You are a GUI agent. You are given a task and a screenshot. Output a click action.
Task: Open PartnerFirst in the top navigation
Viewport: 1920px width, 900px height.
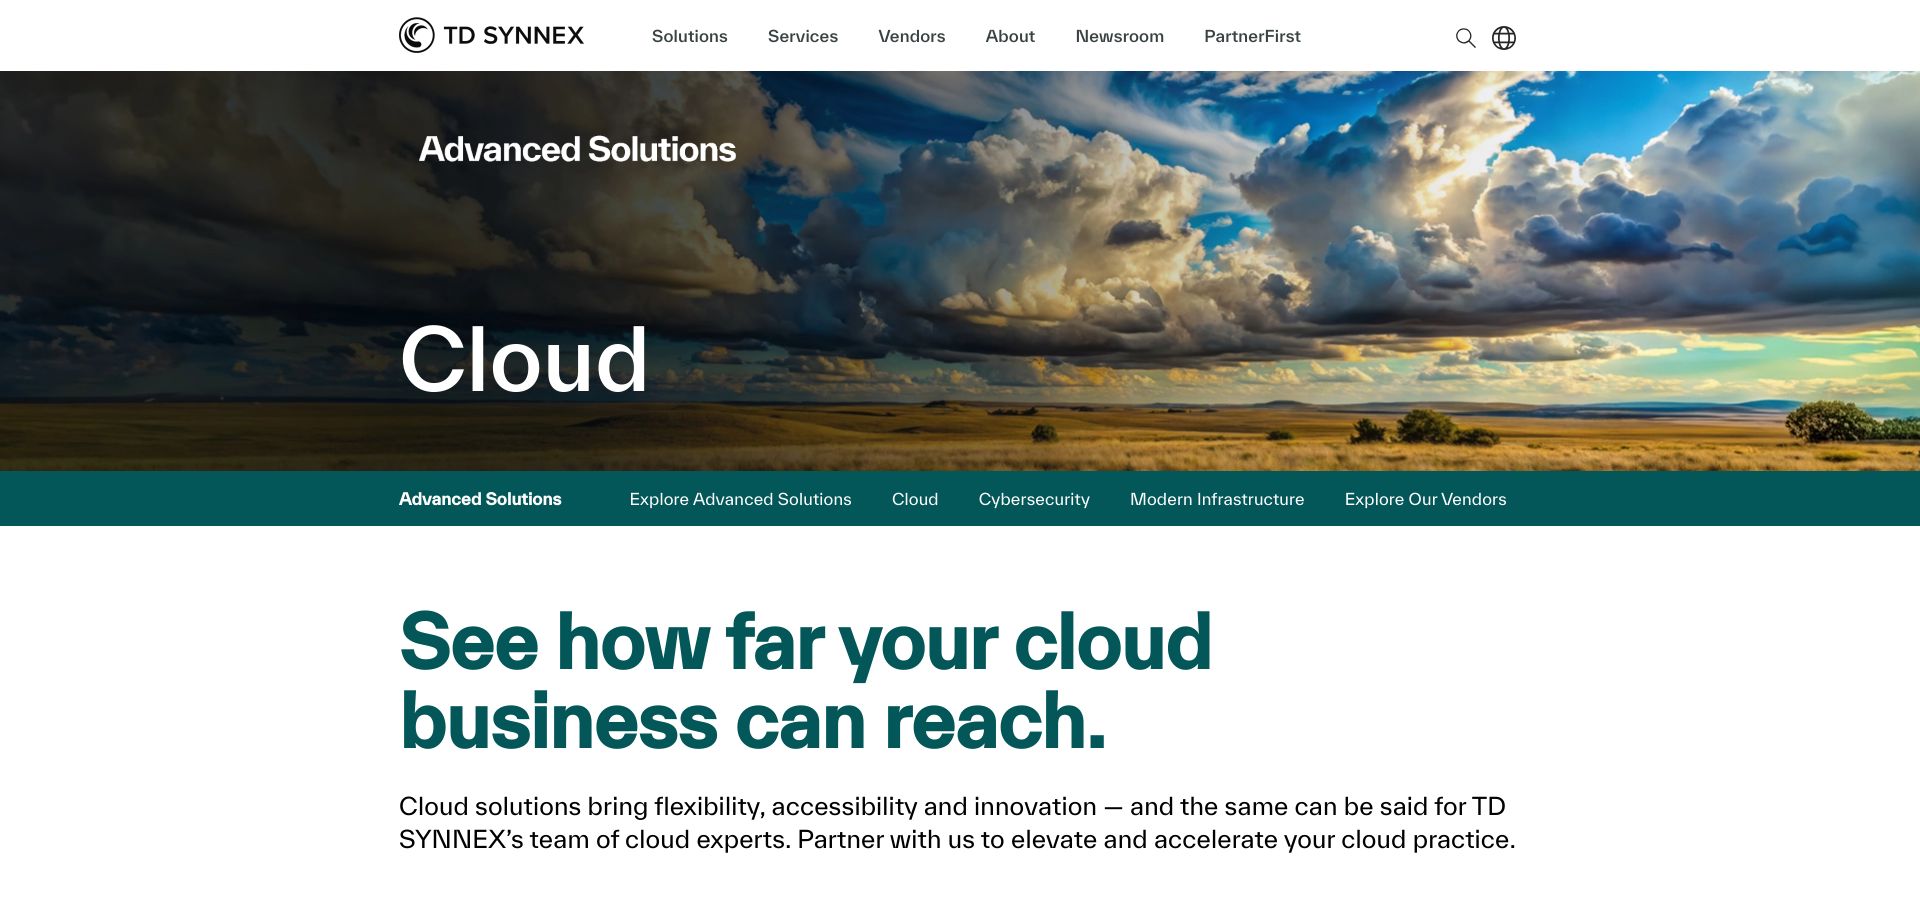pyautogui.click(x=1252, y=36)
